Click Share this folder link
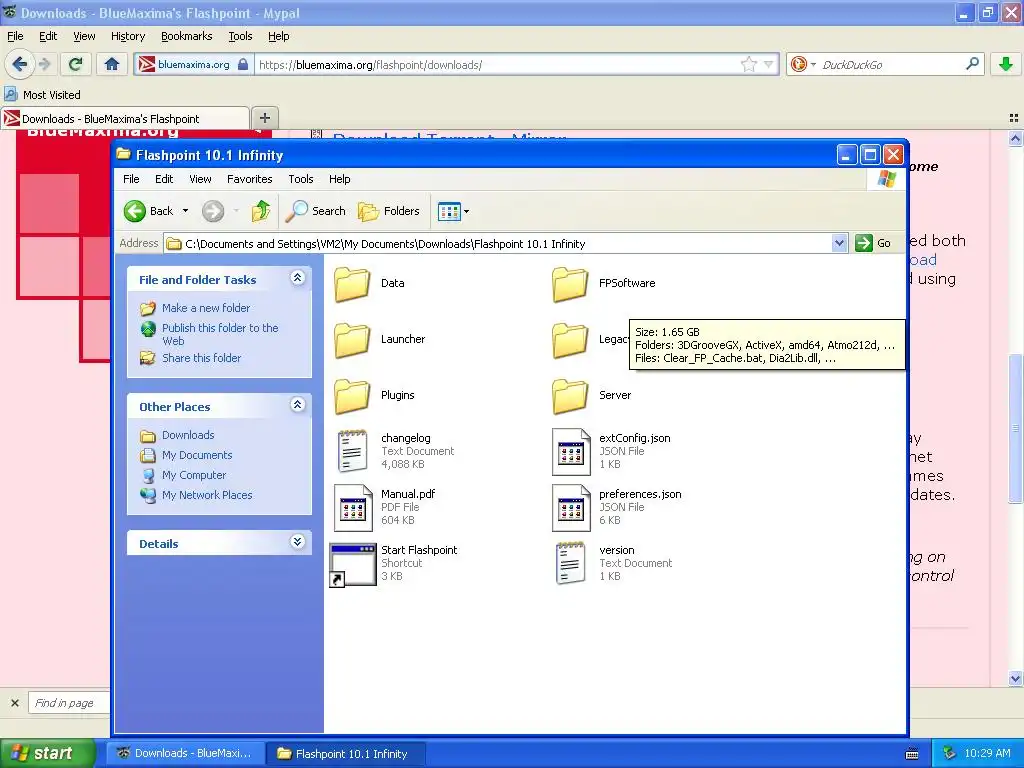 pos(201,358)
